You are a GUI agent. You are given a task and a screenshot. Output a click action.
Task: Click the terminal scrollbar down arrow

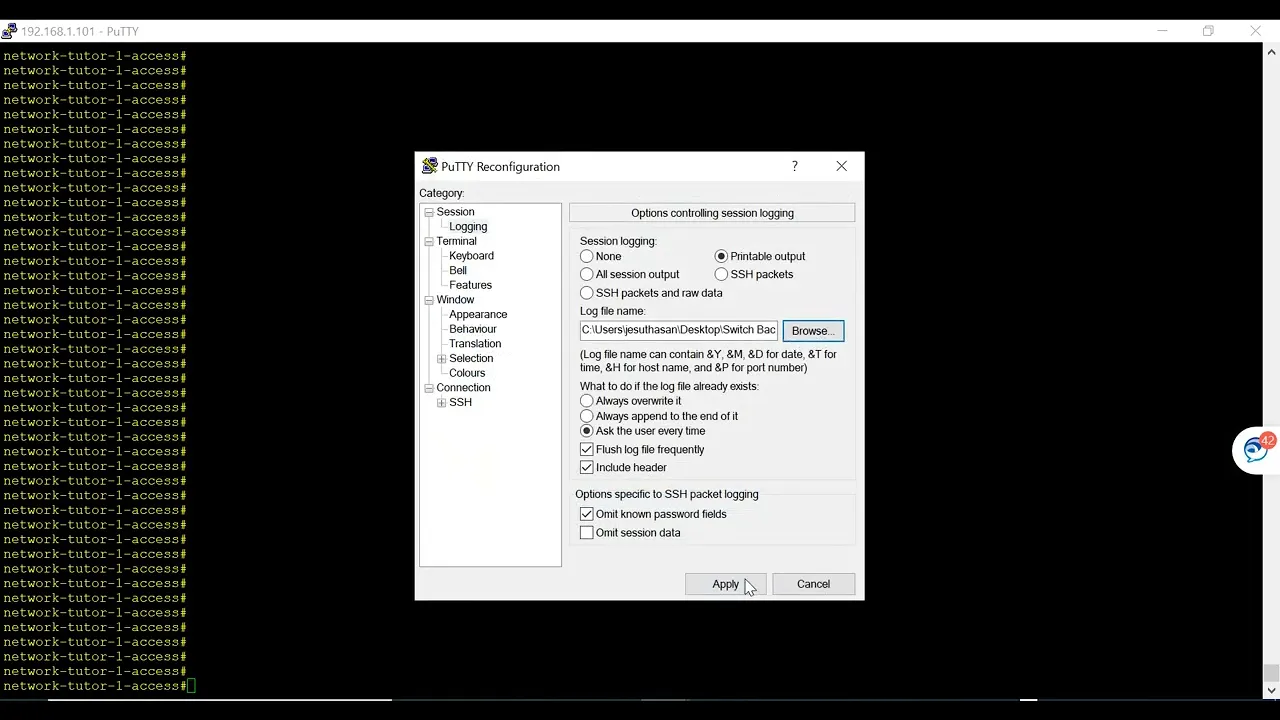tap(1271, 690)
